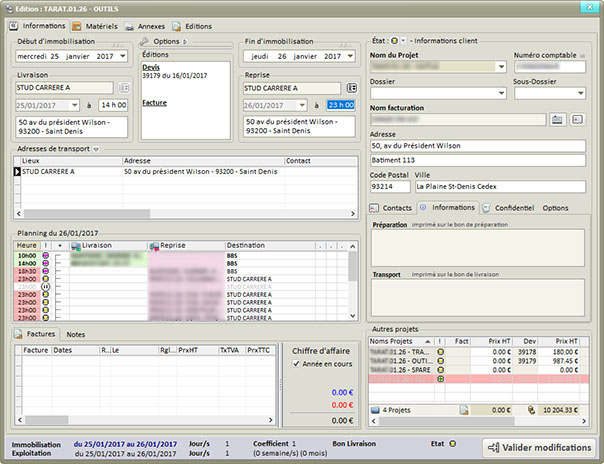Click the status circle on the 10h00 row
The image size is (604, 464).
(x=47, y=255)
